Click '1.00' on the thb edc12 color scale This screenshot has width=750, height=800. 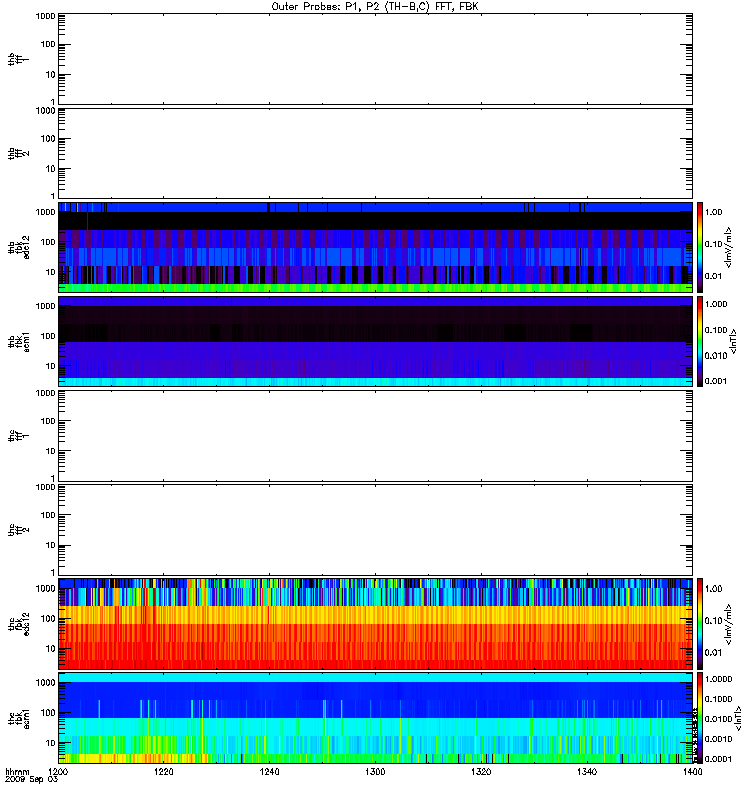[714, 212]
